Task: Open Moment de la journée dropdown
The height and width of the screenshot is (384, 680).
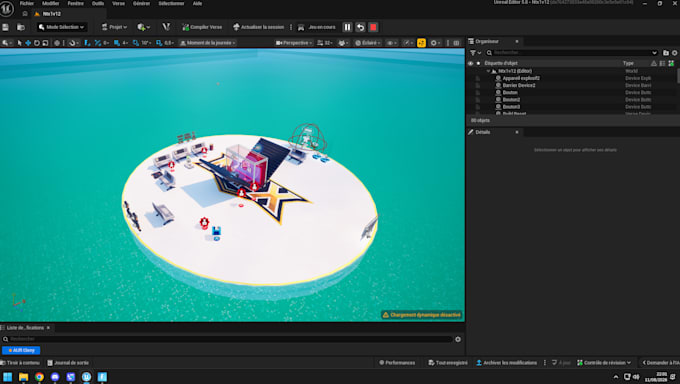Action: click(208, 43)
